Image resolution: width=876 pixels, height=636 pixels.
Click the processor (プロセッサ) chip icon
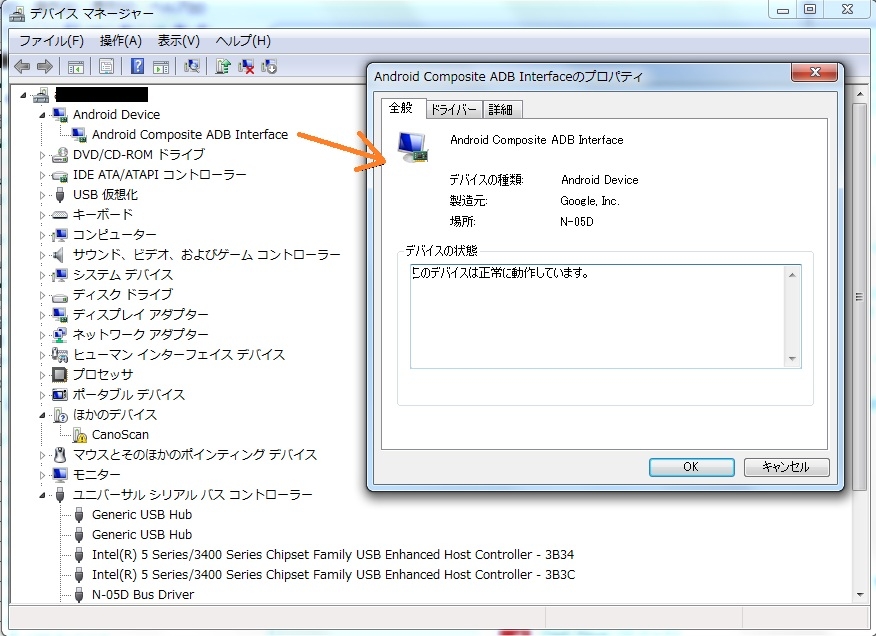click(x=59, y=374)
